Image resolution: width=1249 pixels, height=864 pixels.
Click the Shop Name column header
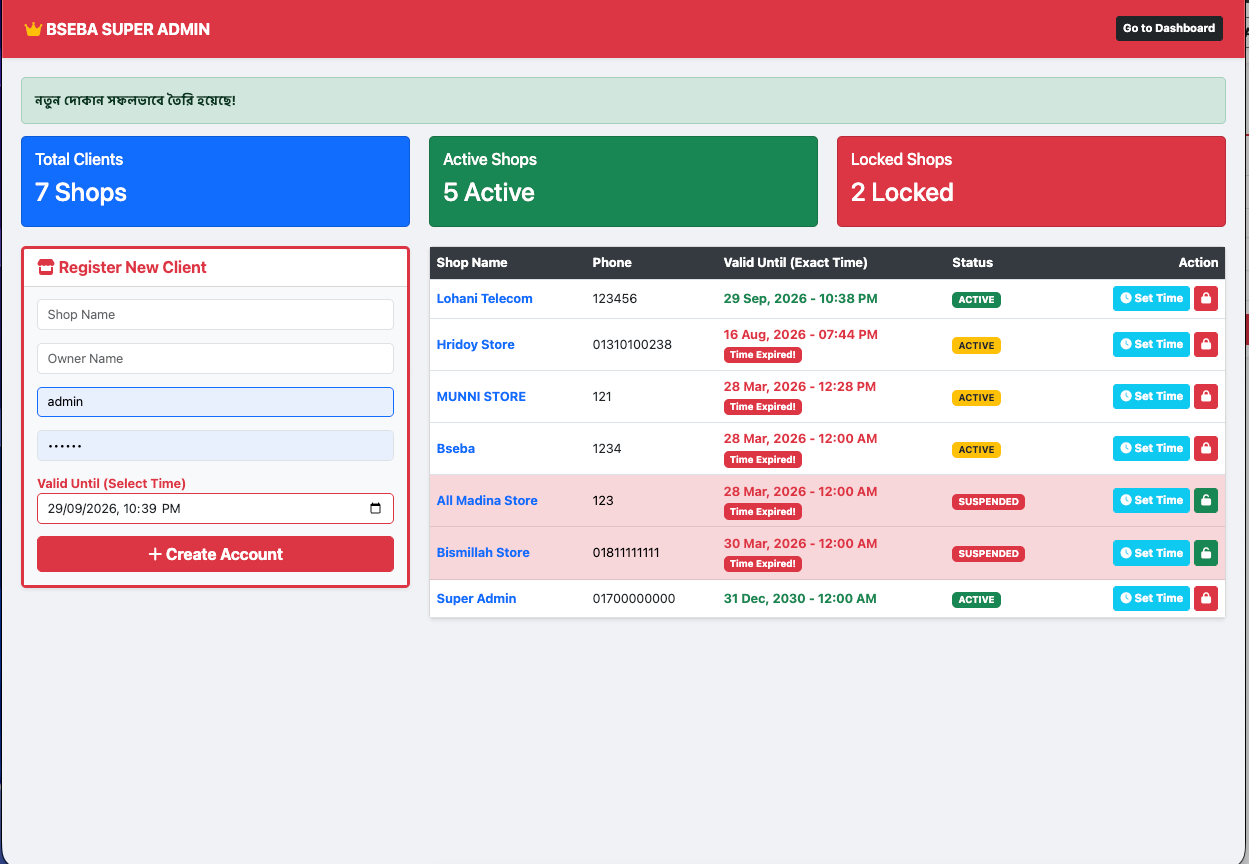click(x=472, y=262)
